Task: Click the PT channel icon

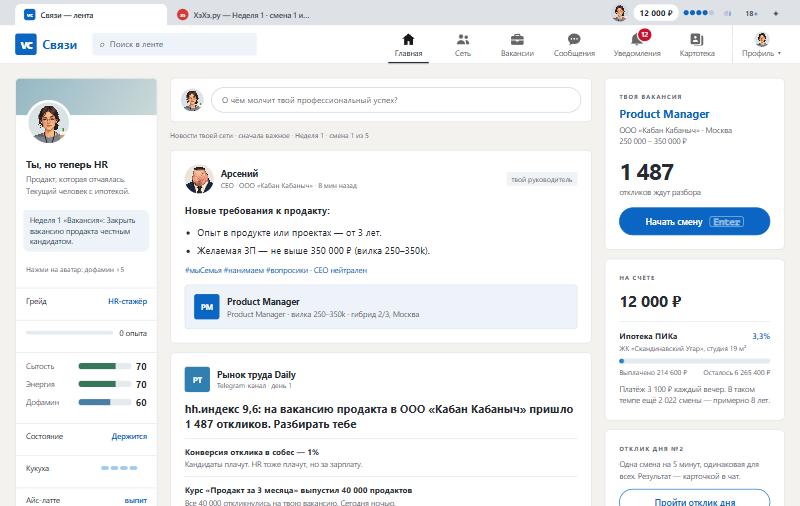Action: (197, 380)
